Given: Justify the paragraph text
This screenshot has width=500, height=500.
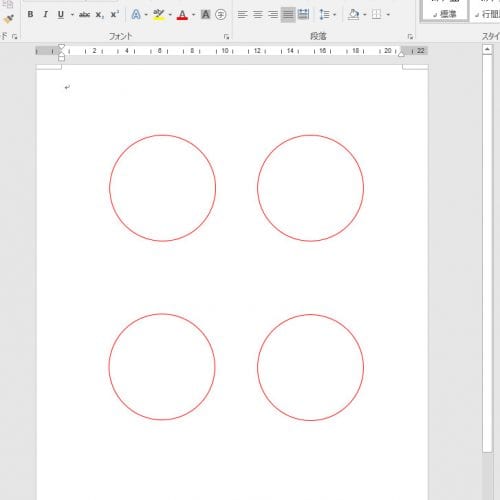Looking at the screenshot, I should (x=288, y=15).
